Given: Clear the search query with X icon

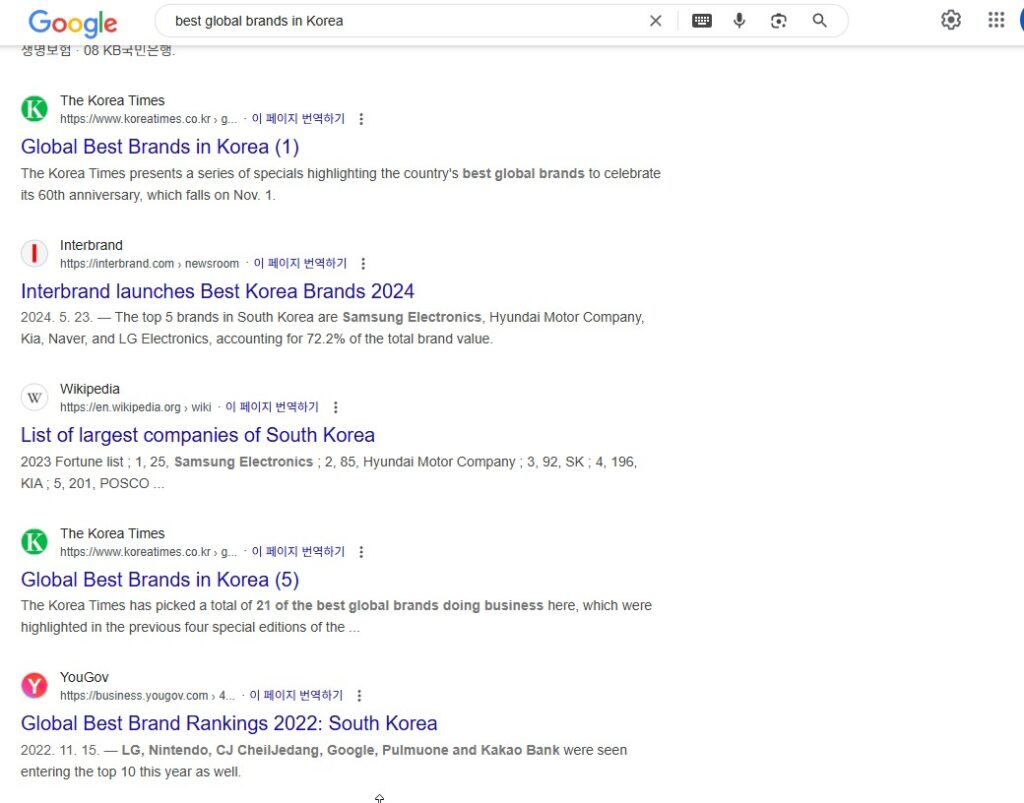Looking at the screenshot, I should (x=656, y=21).
